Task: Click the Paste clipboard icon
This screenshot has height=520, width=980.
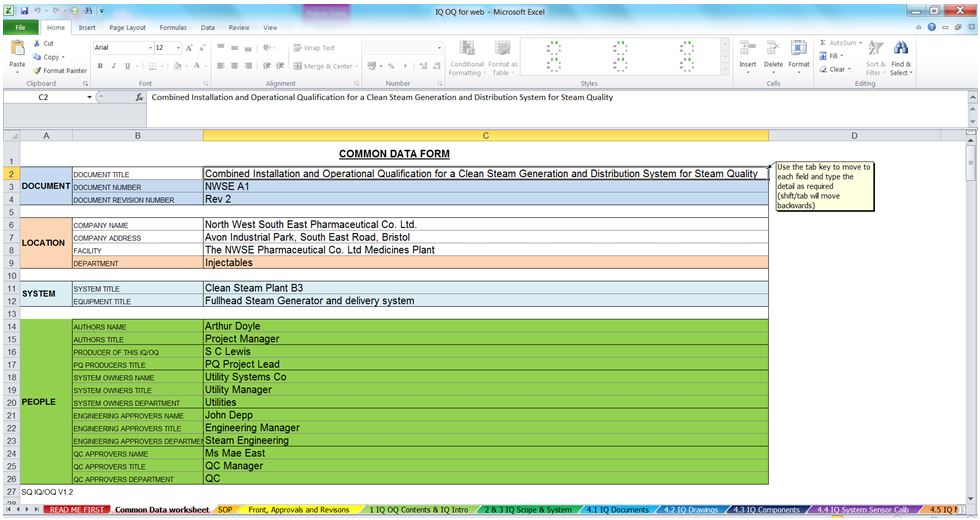Action: pyautogui.click(x=18, y=49)
